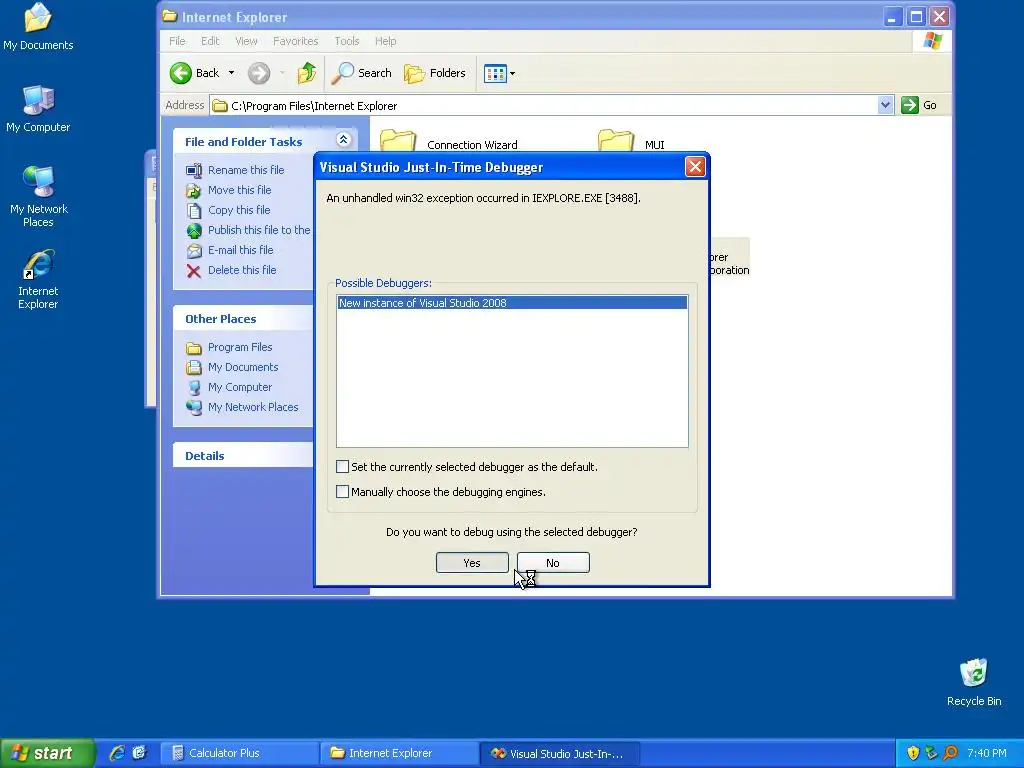Viewport: 1024px width, 768px height.
Task: Switch to Visual Studio Just-In-Time taskbar button
Action: point(560,753)
